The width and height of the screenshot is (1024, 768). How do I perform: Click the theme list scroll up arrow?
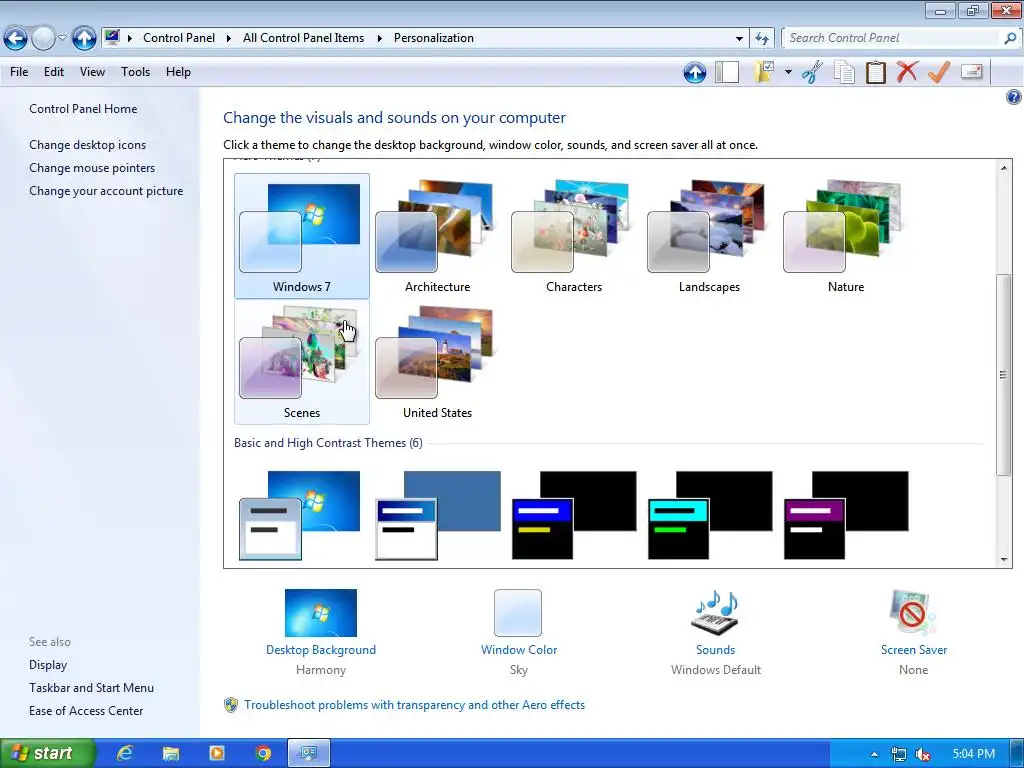tap(1004, 168)
